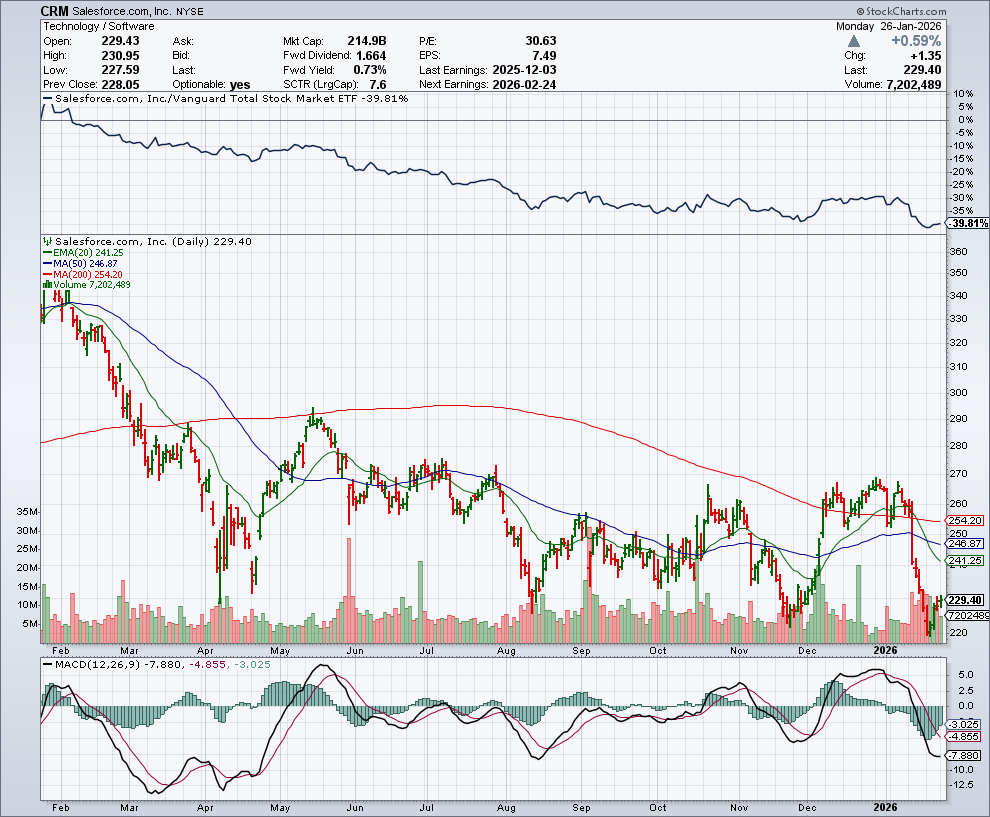
Task: Click the -4.855 signal tag on the MACD axis
Action: [964, 736]
